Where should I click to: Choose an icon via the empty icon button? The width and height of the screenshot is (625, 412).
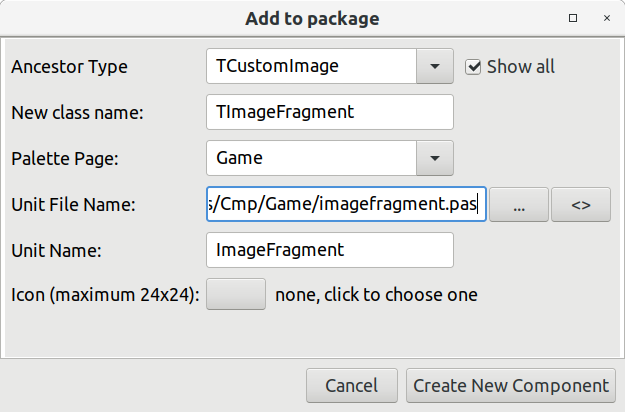click(235, 294)
